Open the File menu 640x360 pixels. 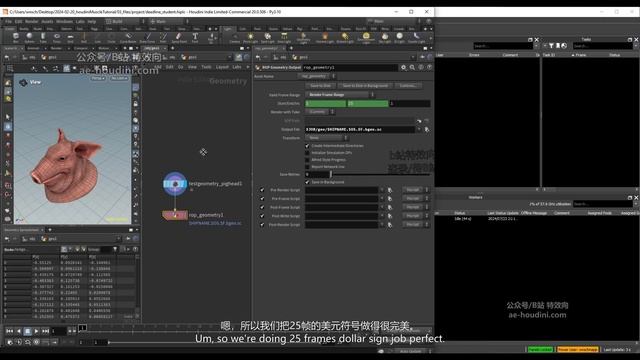pos(8,21)
